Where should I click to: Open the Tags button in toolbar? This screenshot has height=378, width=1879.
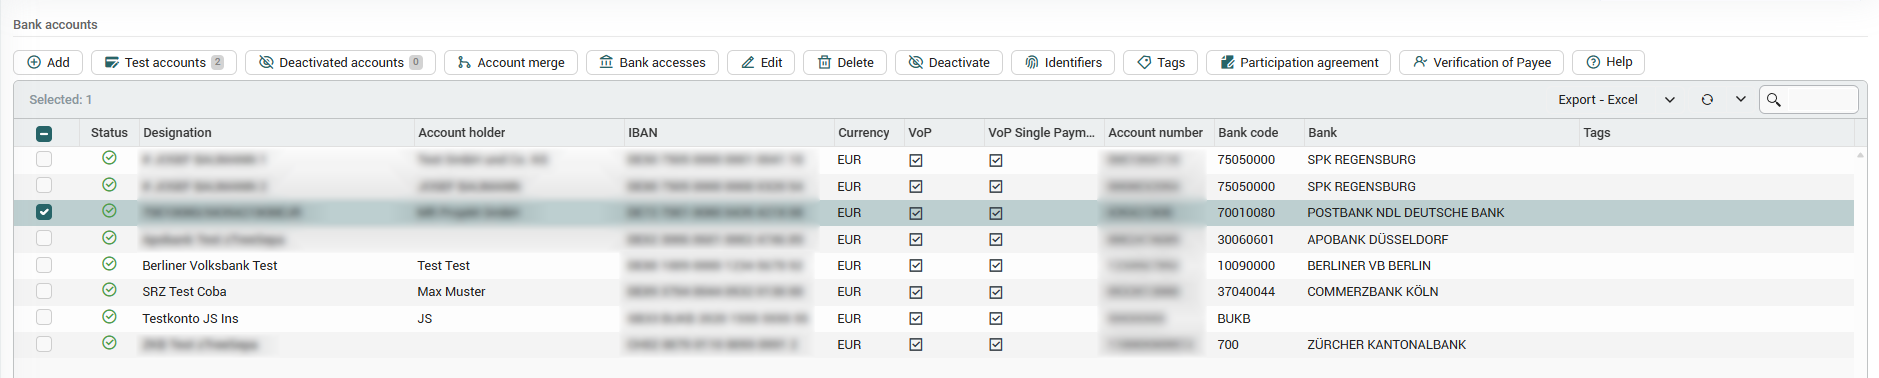click(x=1160, y=62)
